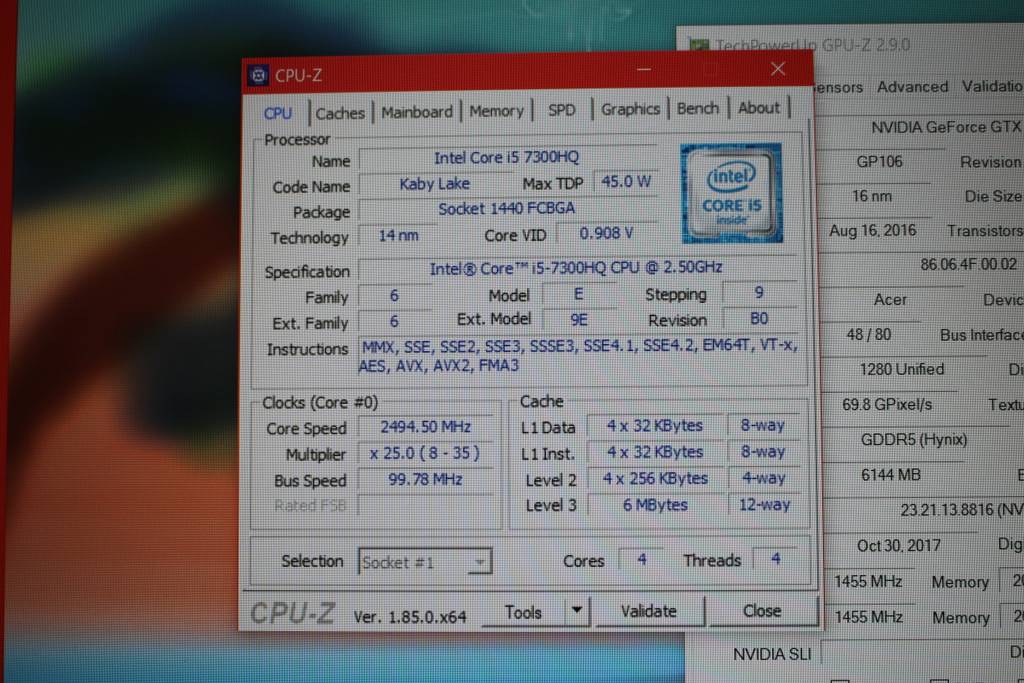Select the Bench tab
Viewport: 1024px width, 683px height.
coord(698,108)
